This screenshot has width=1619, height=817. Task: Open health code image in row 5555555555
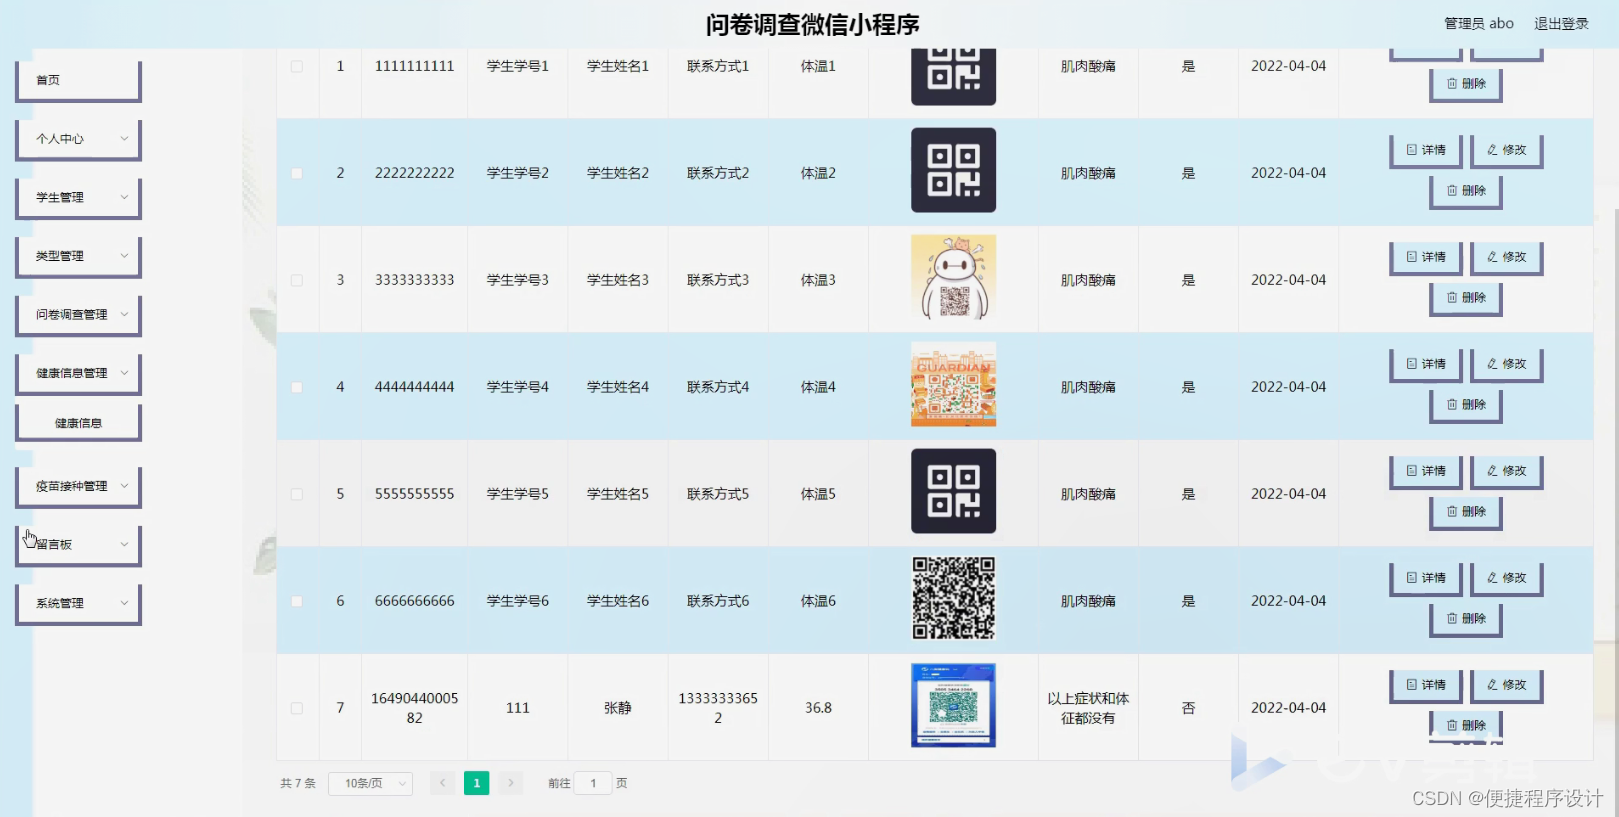(953, 491)
